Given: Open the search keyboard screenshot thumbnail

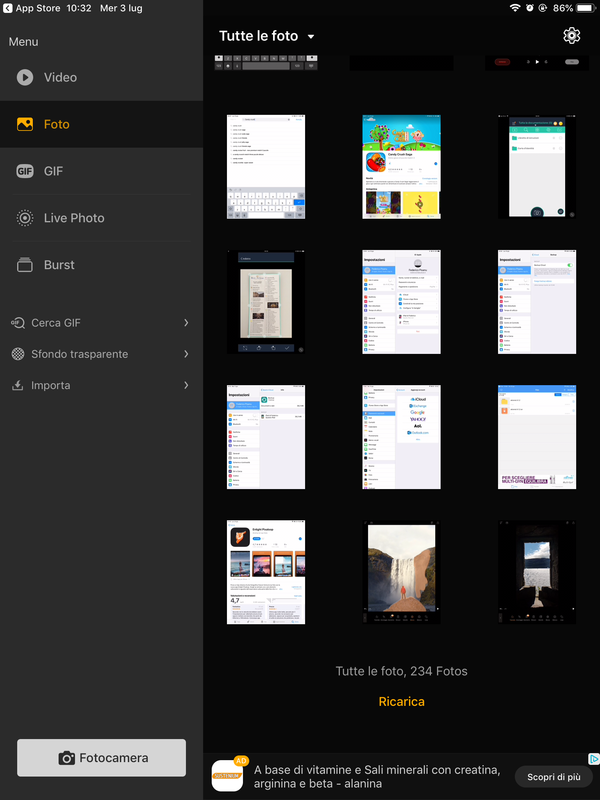Looking at the screenshot, I should (266, 166).
